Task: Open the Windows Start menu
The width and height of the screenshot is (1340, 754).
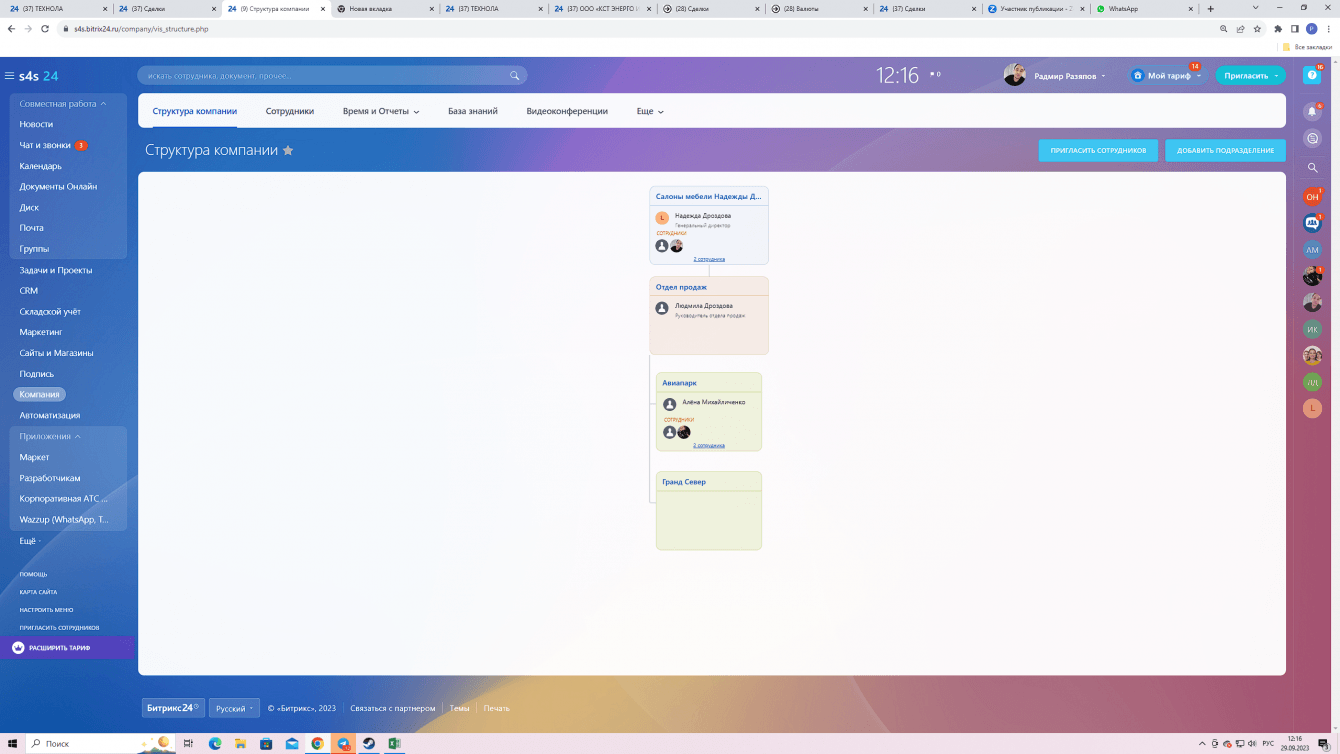Action: pyautogui.click(x=10, y=744)
